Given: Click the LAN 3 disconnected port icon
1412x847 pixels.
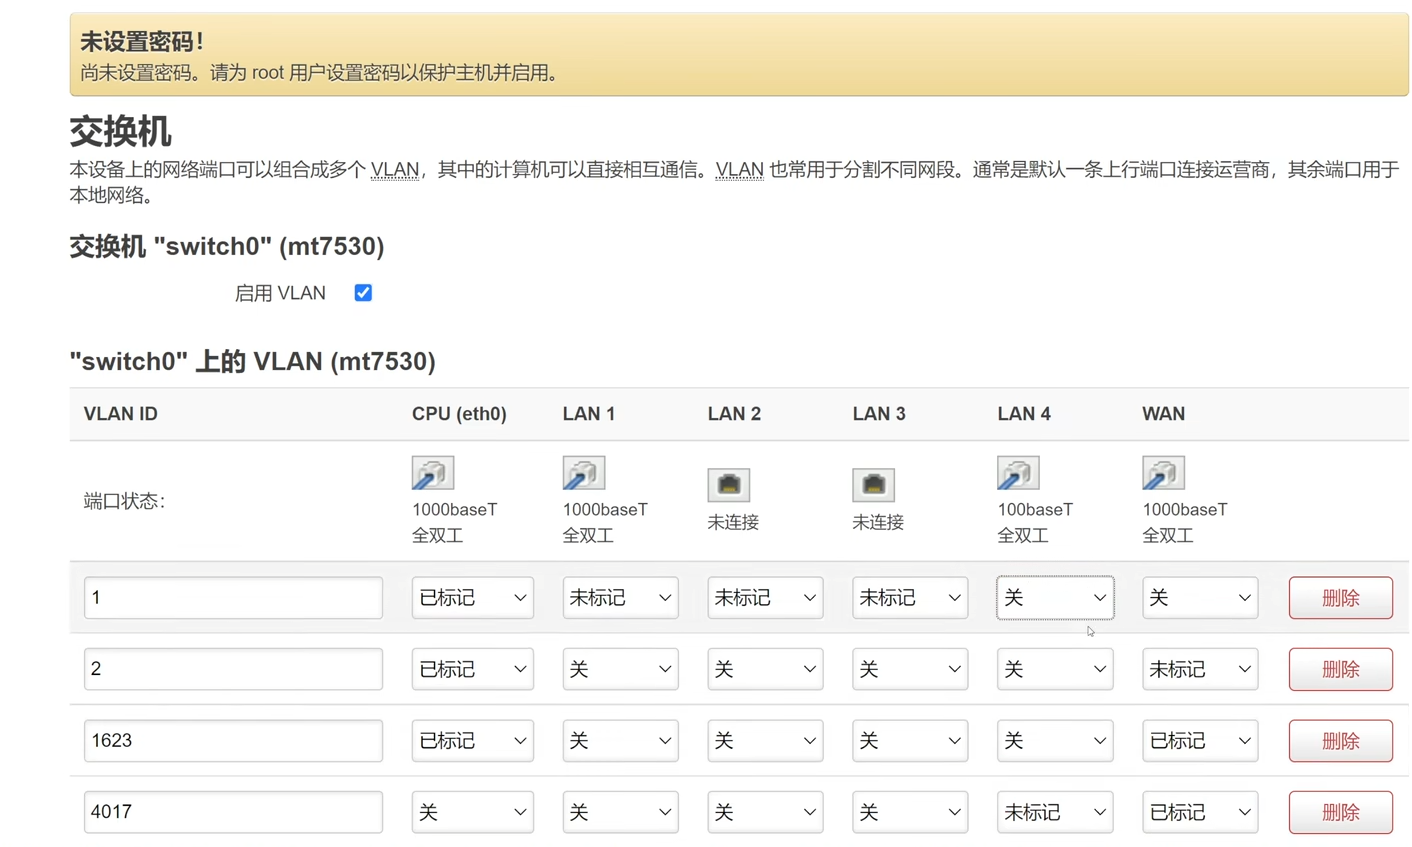Looking at the screenshot, I should [x=874, y=485].
